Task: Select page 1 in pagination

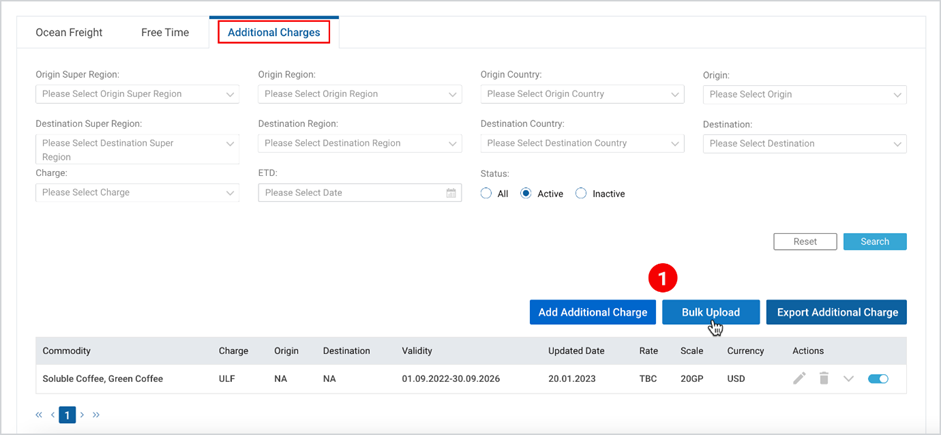Action: click(67, 415)
